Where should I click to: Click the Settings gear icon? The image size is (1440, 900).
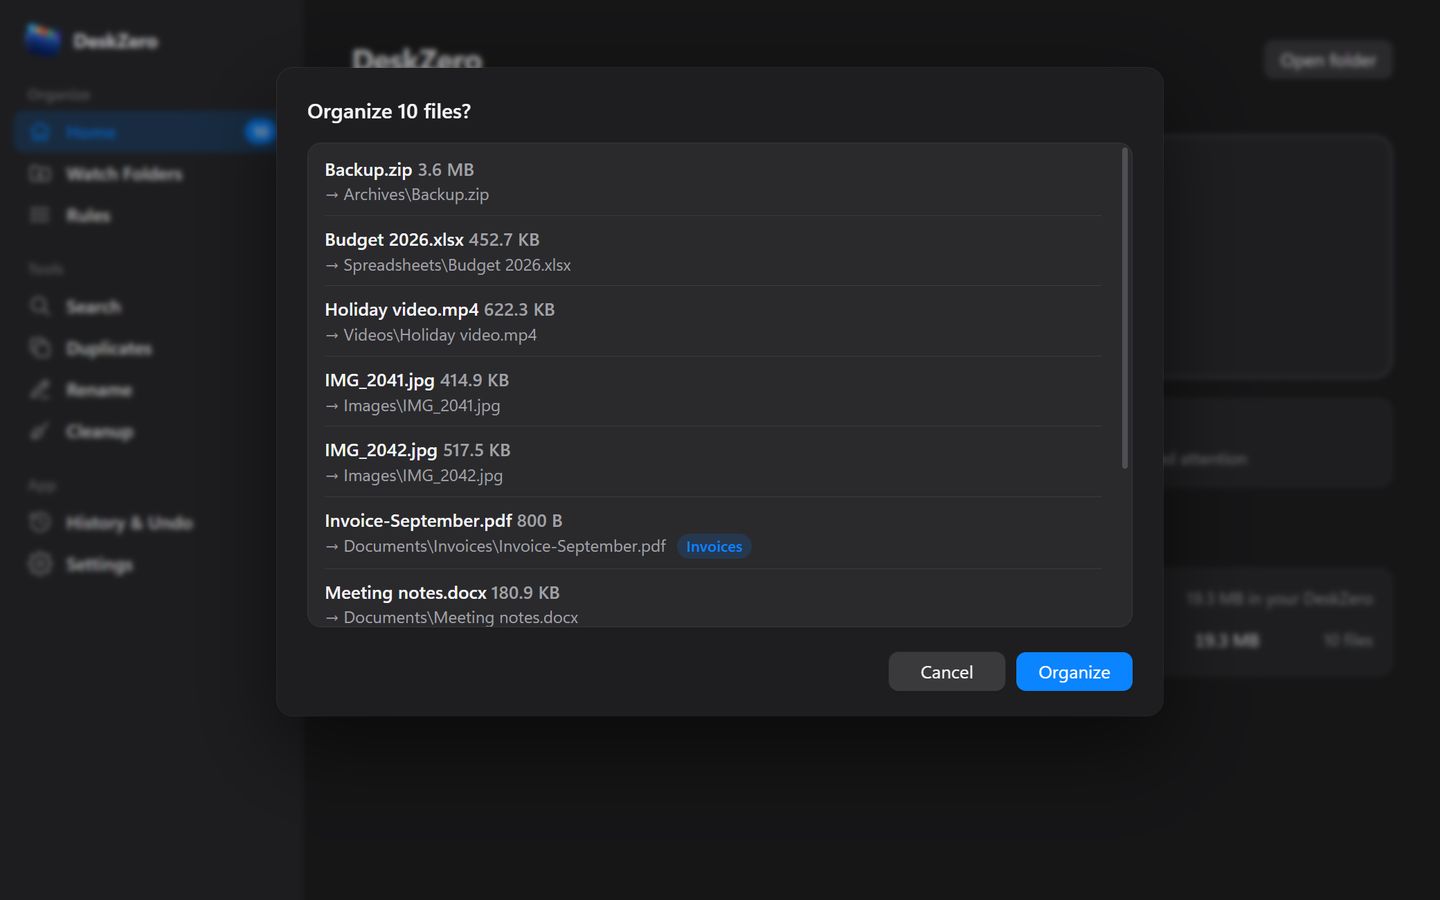click(40, 564)
